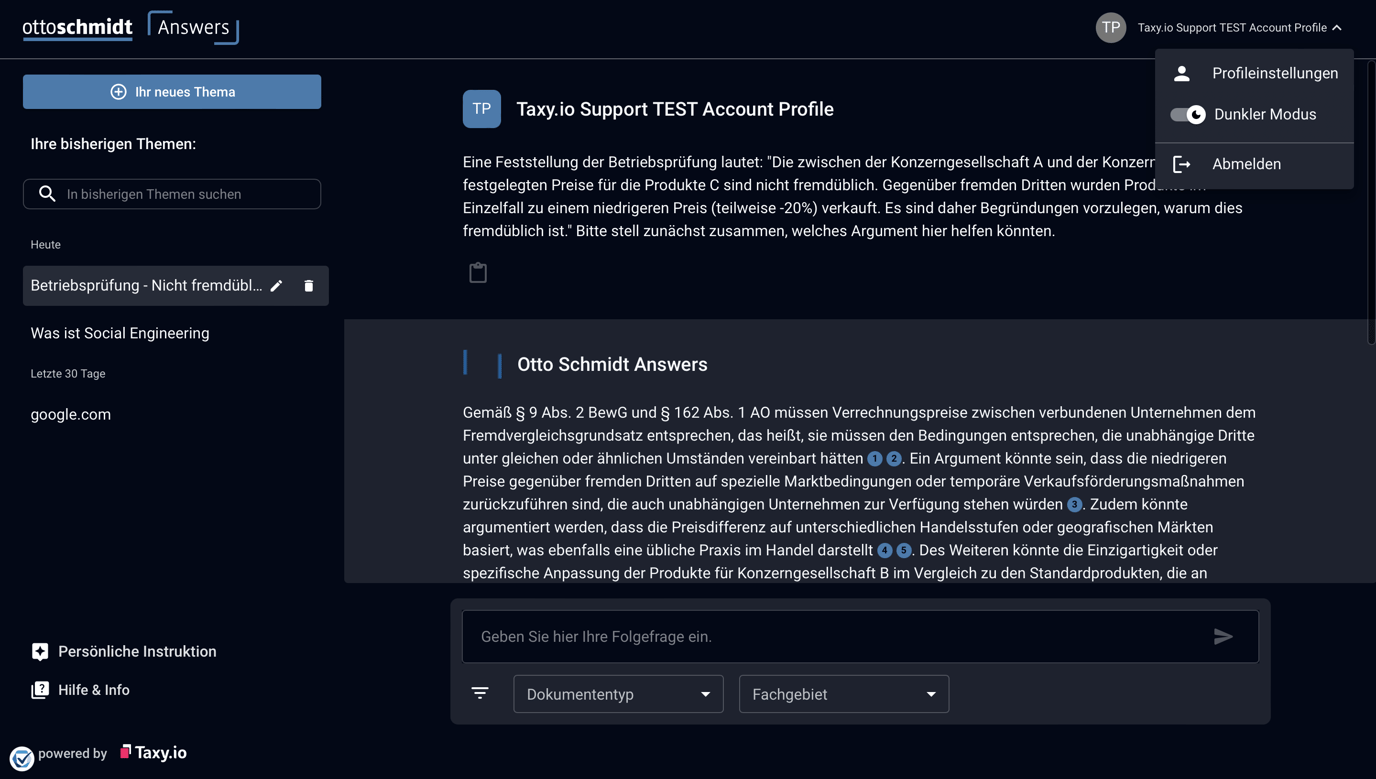The height and width of the screenshot is (779, 1376).
Task: Select the Profileinstellungen menu entry
Action: pyautogui.click(x=1276, y=72)
